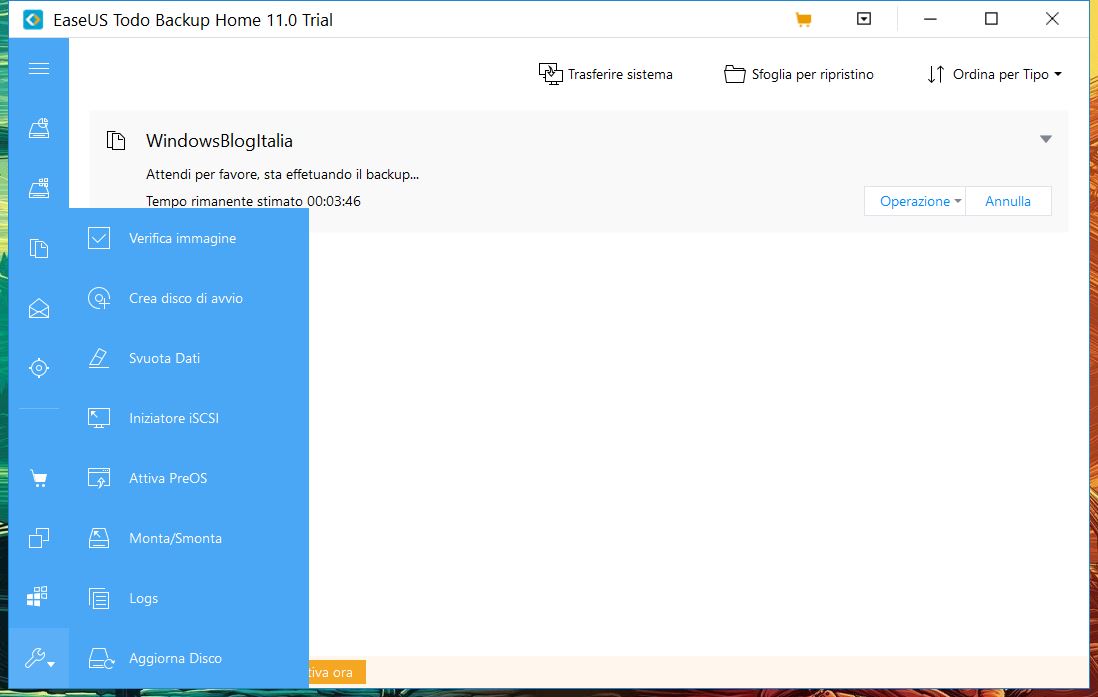Click the orange Attiva ora button

(x=337, y=672)
